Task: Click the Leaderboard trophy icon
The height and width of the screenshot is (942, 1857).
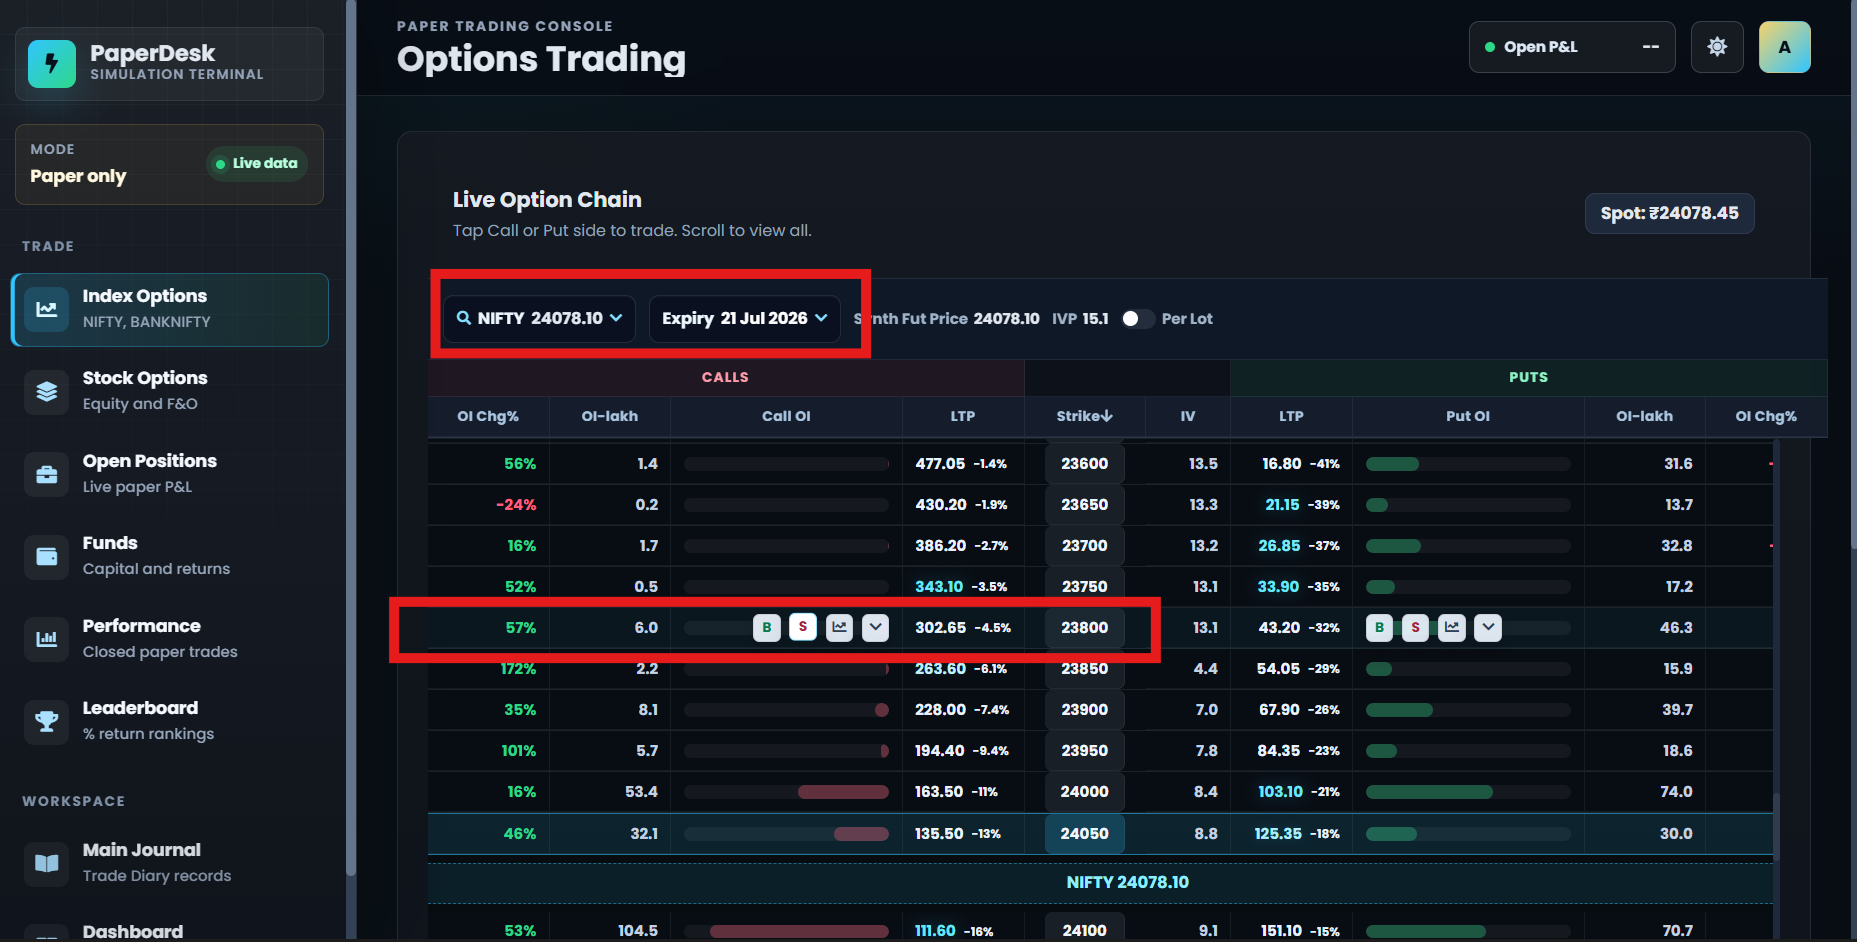Action: [47, 721]
